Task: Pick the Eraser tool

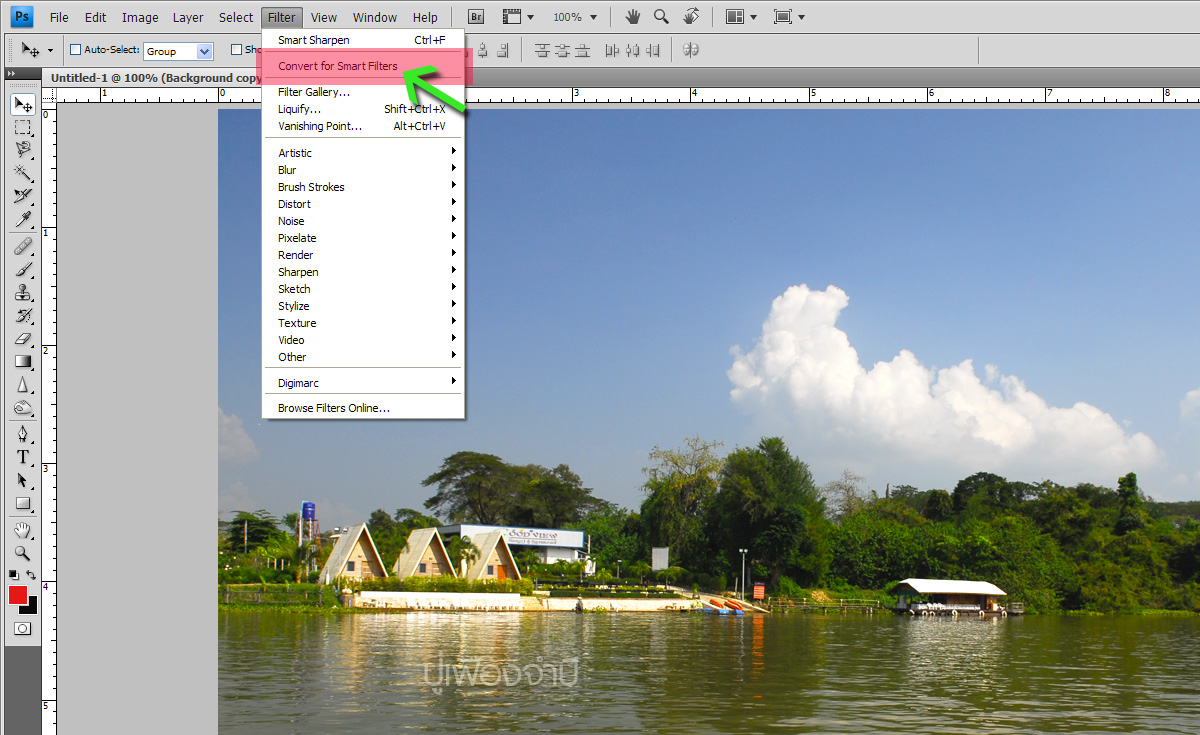Action: (22, 339)
